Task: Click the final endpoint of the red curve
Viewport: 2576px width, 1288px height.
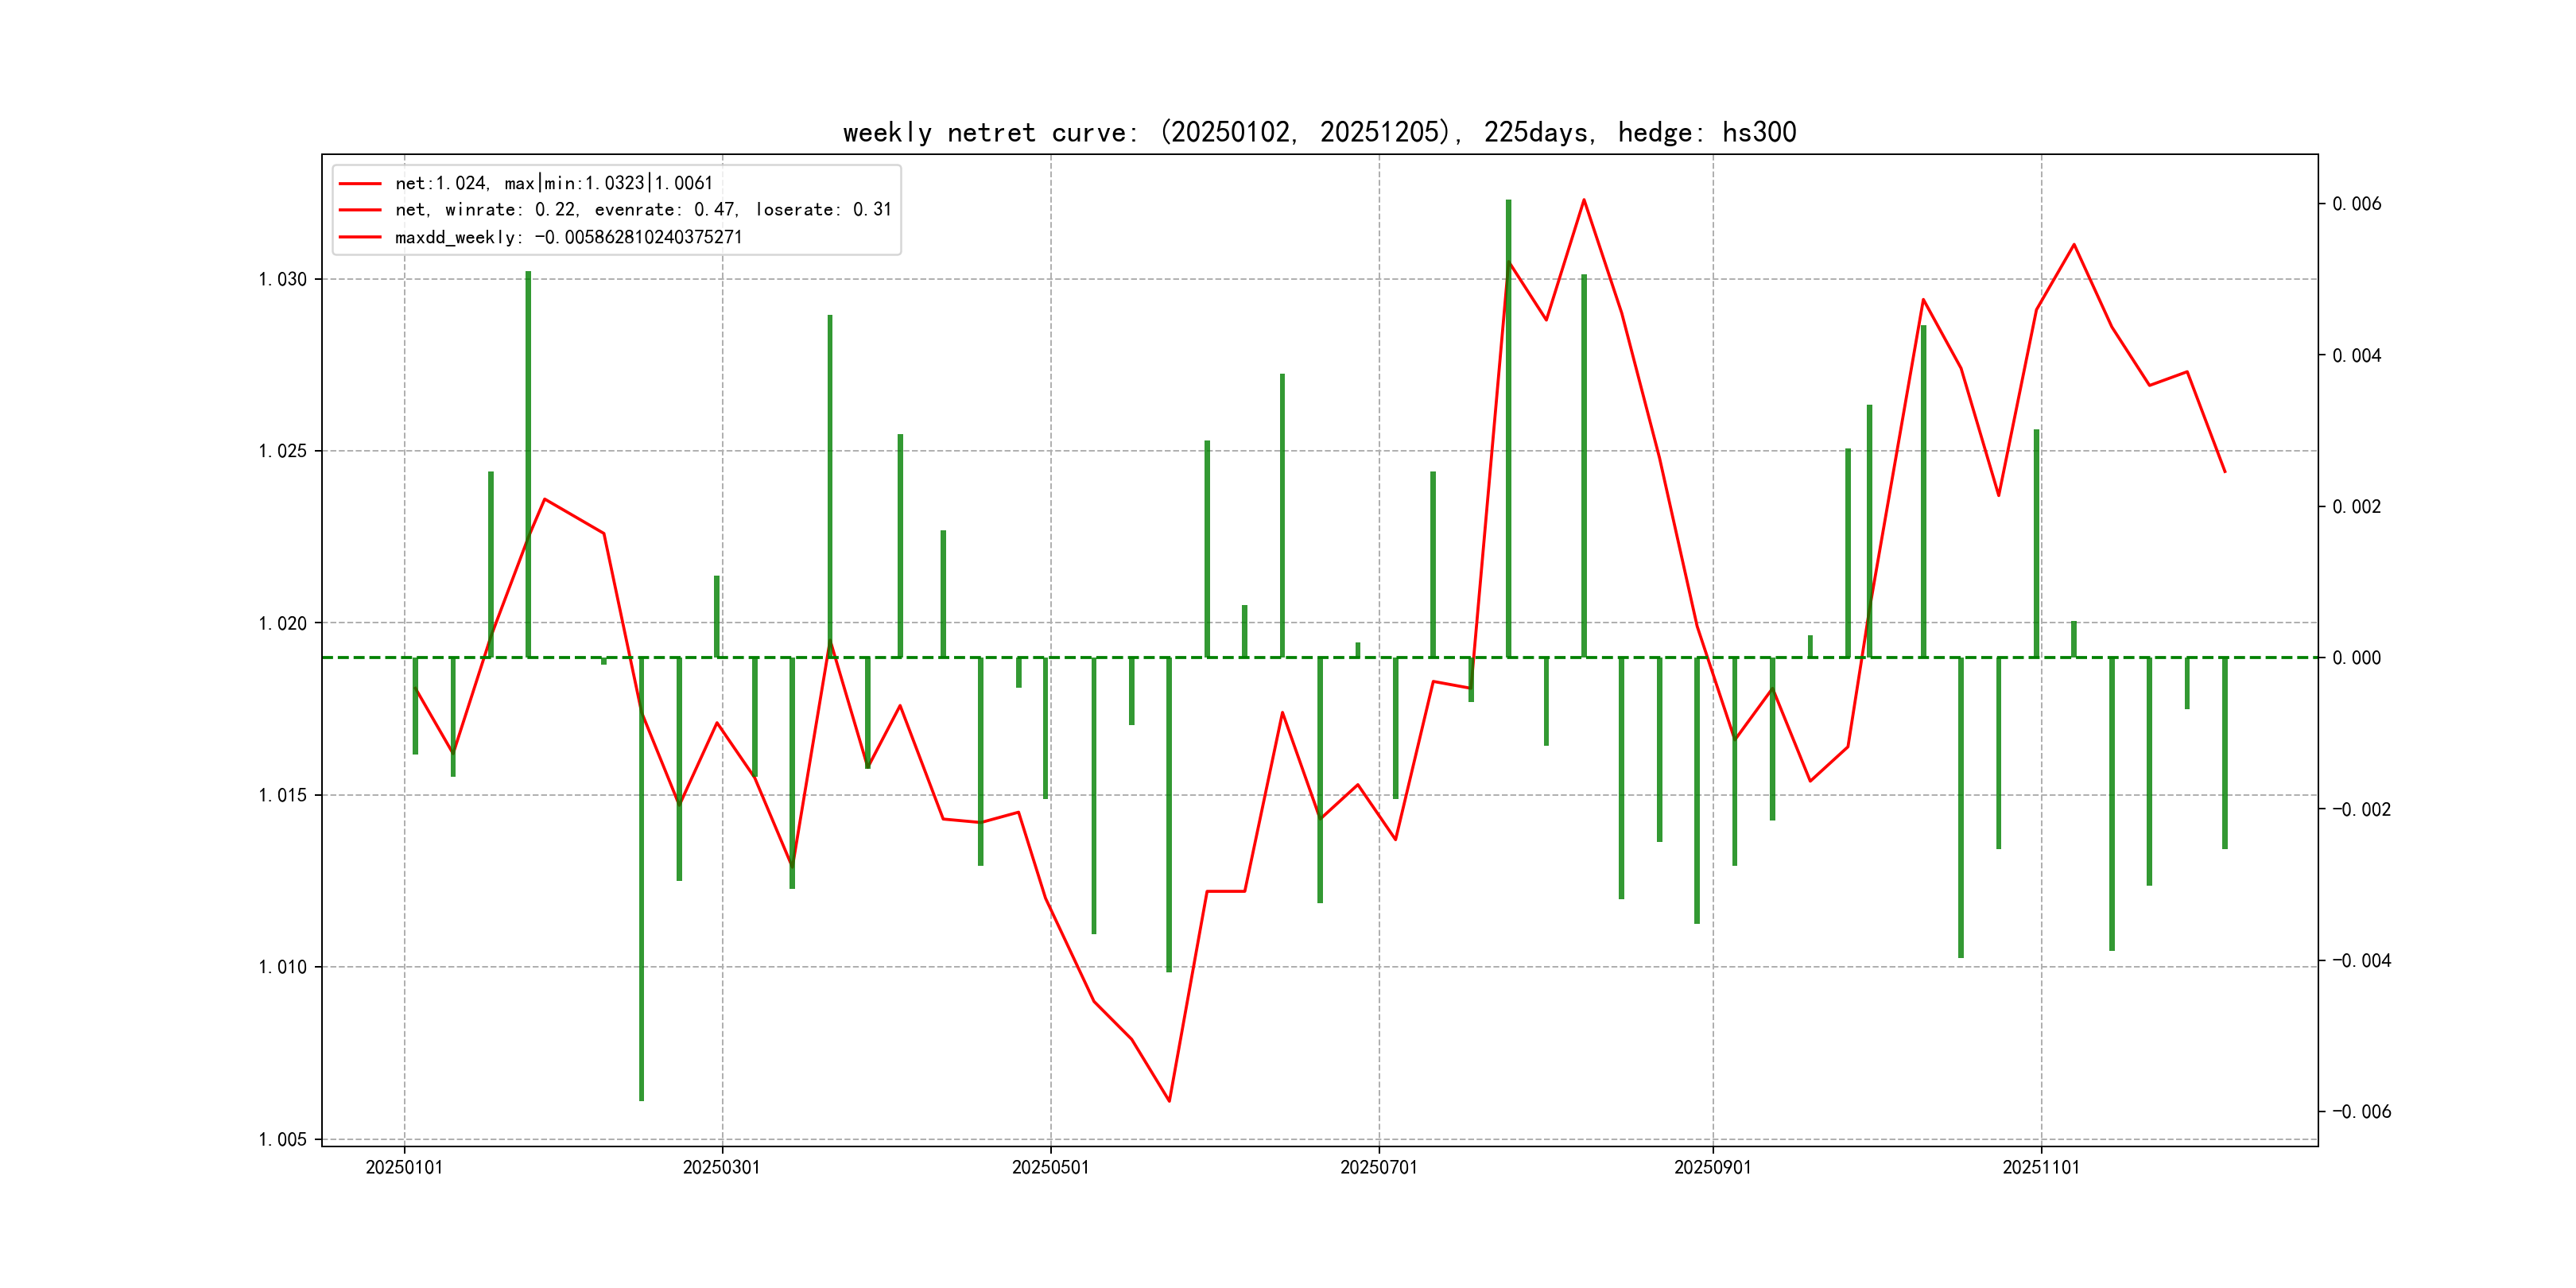Action: (2225, 472)
